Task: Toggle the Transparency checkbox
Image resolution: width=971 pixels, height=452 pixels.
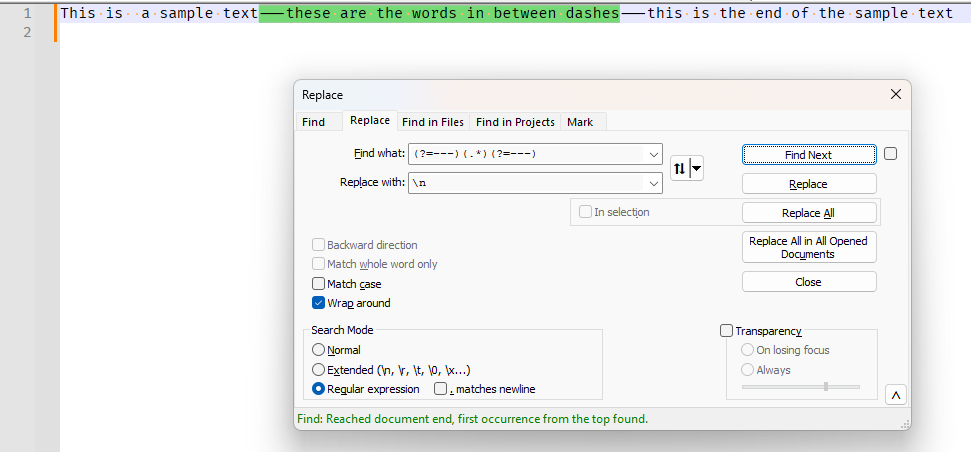Action: [x=727, y=331]
